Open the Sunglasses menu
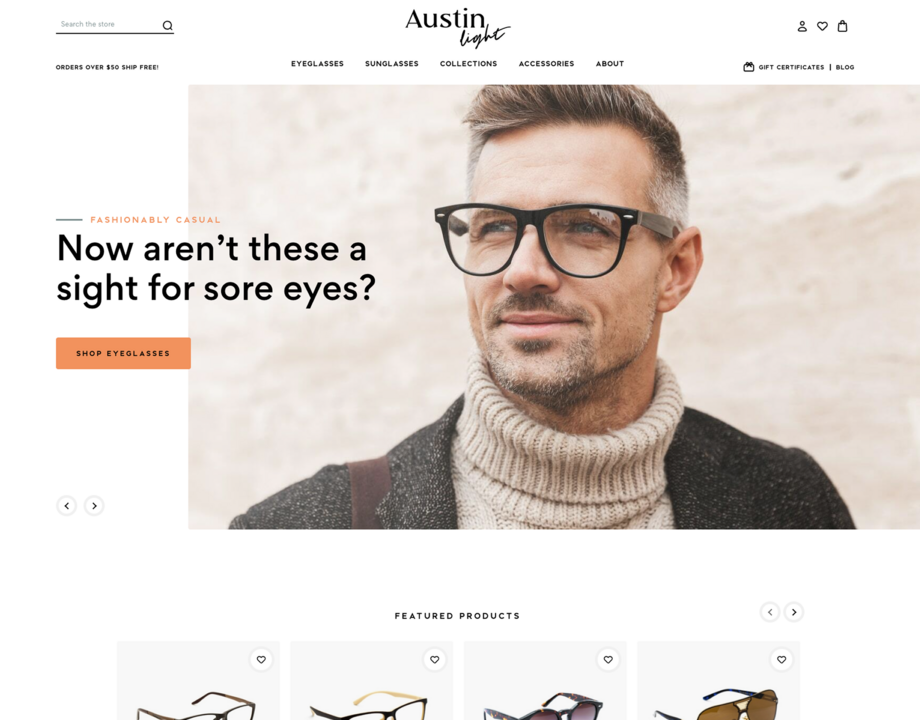Viewport: 920px width, 720px height. 392,63
